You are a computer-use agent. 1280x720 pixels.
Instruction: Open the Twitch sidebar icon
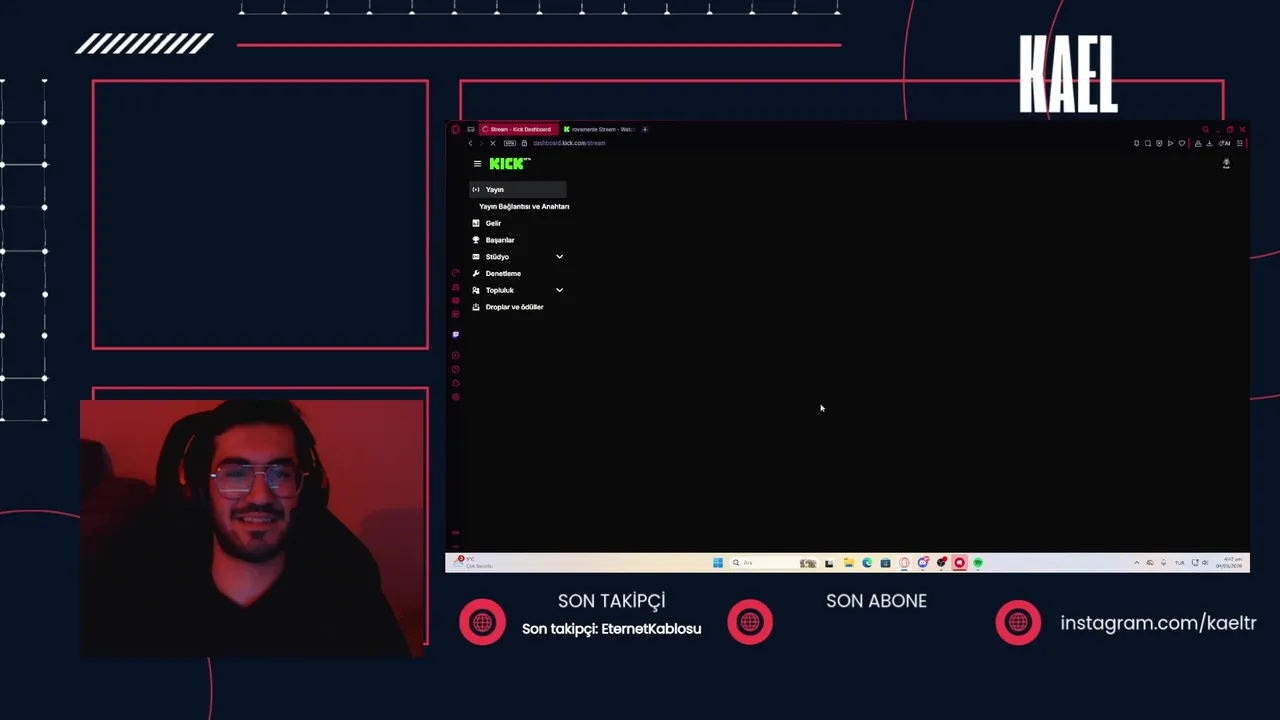(456, 334)
